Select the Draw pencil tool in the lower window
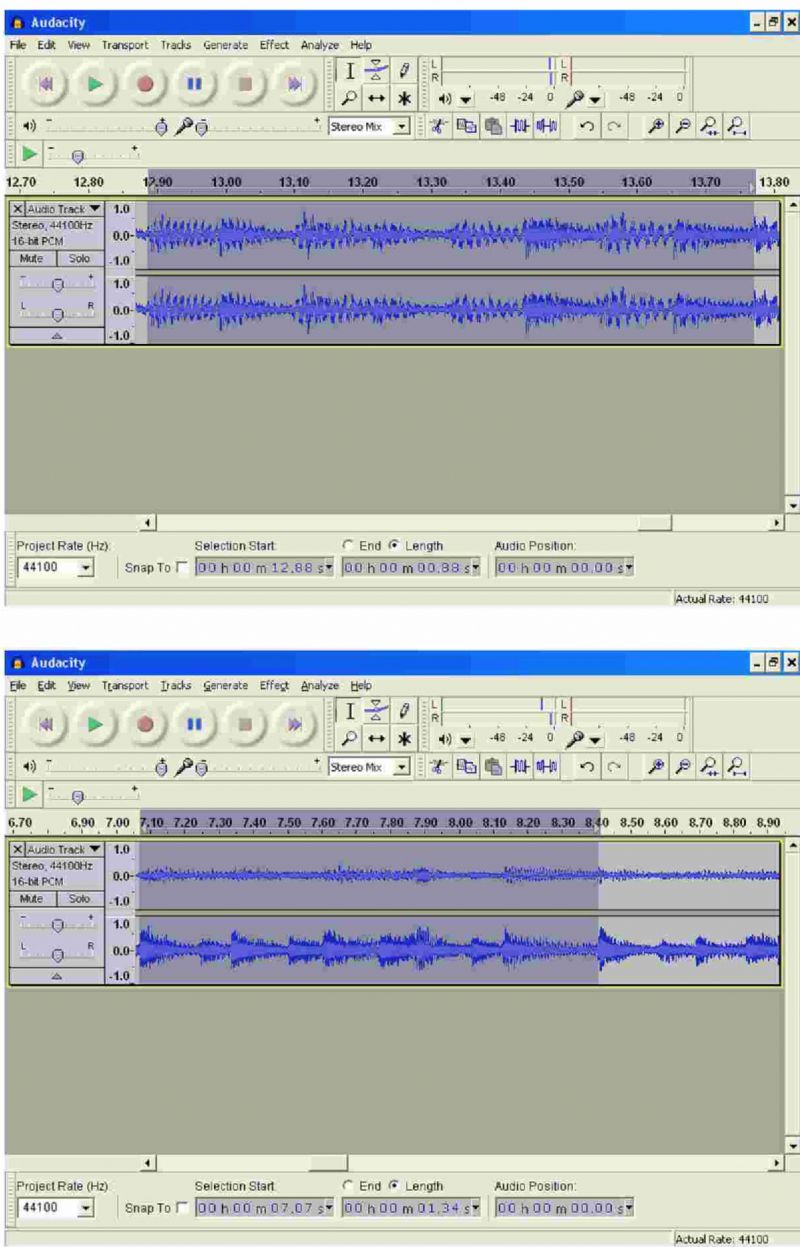Viewport: 800px width, 1247px height. [x=404, y=711]
